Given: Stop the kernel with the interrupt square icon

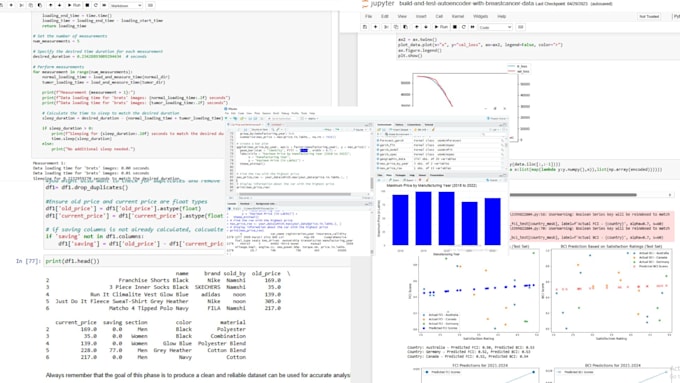Looking at the screenshot, I should pos(455,27).
